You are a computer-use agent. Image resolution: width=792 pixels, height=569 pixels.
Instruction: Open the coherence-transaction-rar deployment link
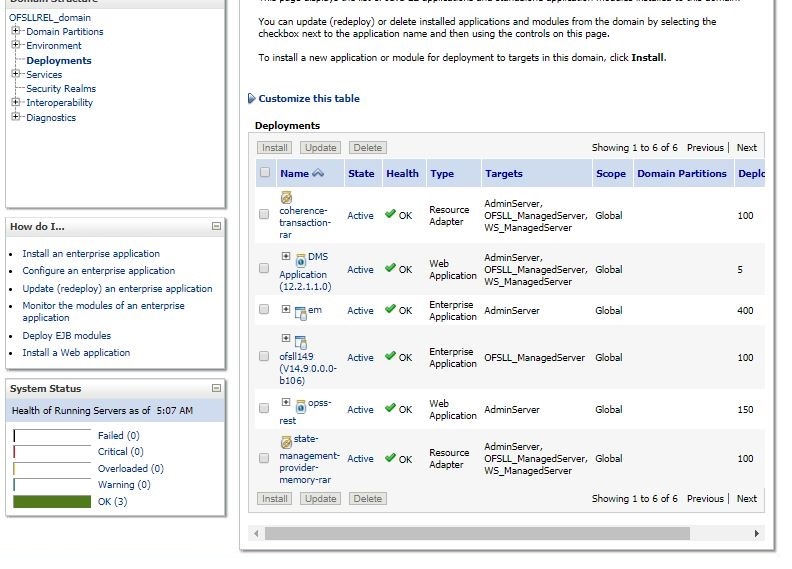coord(305,222)
